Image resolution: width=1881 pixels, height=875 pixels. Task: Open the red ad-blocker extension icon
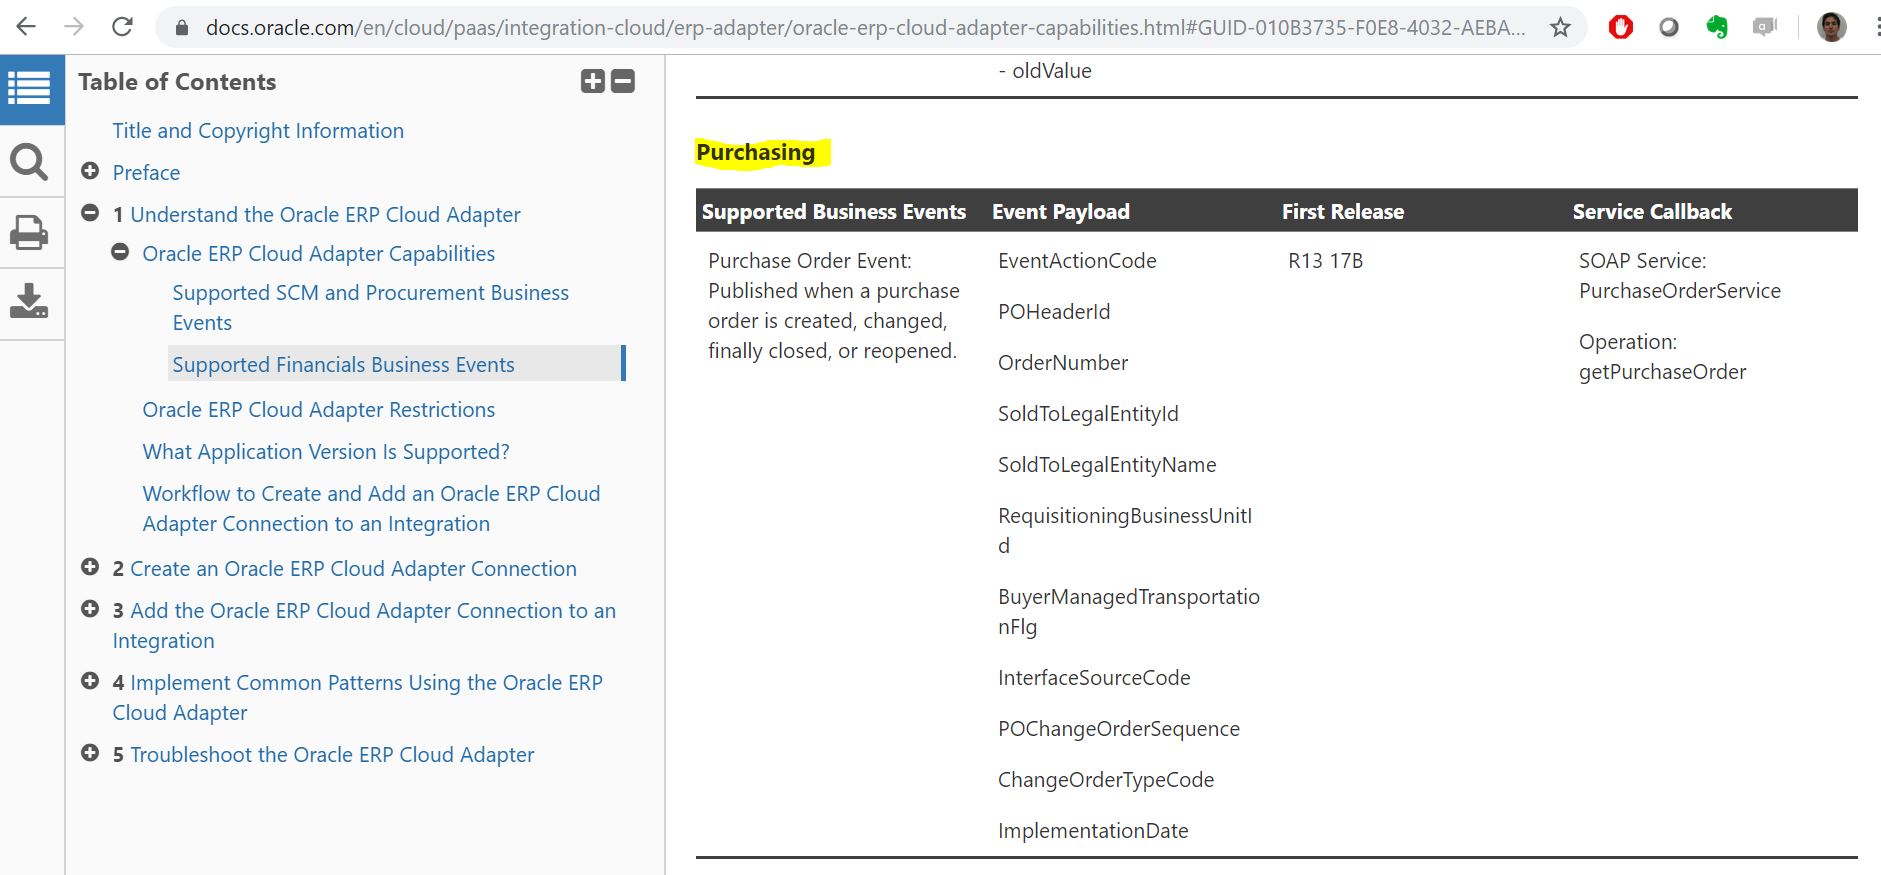tap(1621, 28)
